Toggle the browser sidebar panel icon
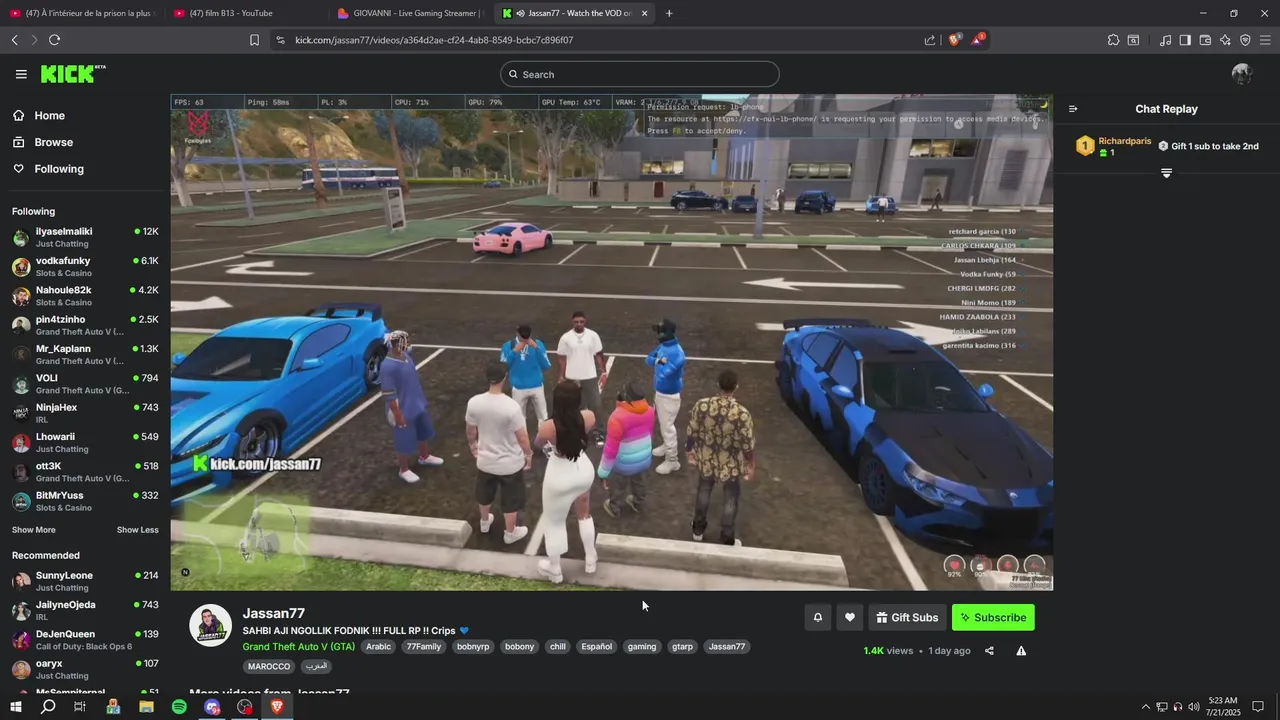The image size is (1280, 720). tap(1185, 40)
